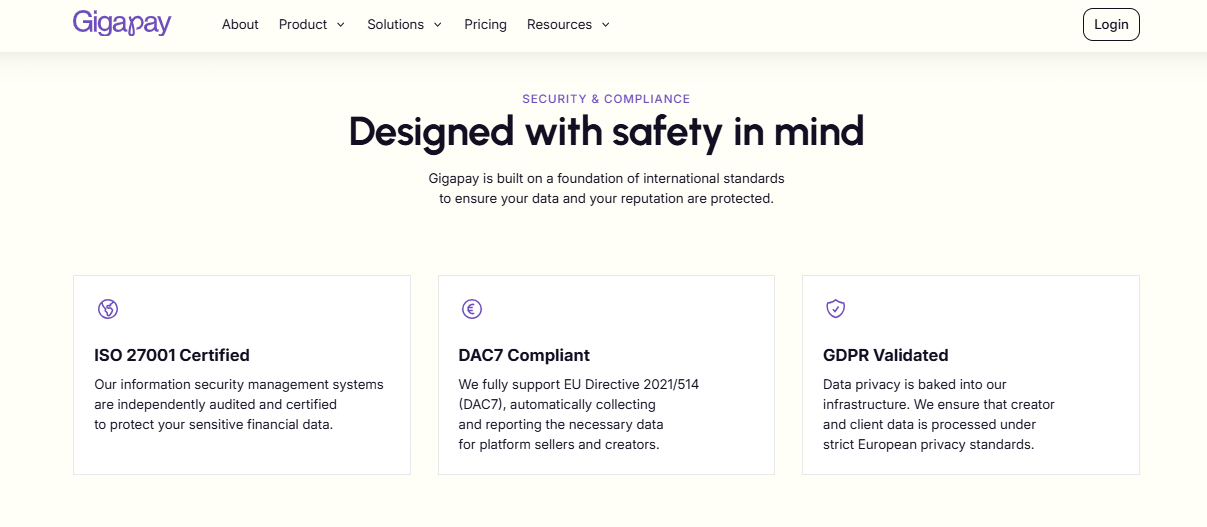The height and width of the screenshot is (527, 1207).
Task: Click the text 'Data privacy is baked into our'
Action: point(915,384)
